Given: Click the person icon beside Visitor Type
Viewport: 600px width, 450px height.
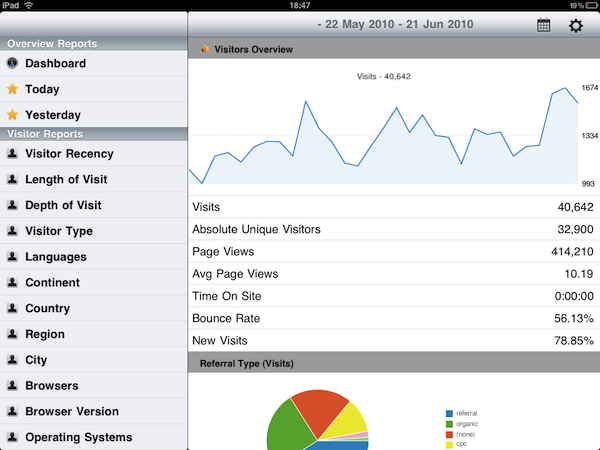Looking at the screenshot, I should click(12, 231).
